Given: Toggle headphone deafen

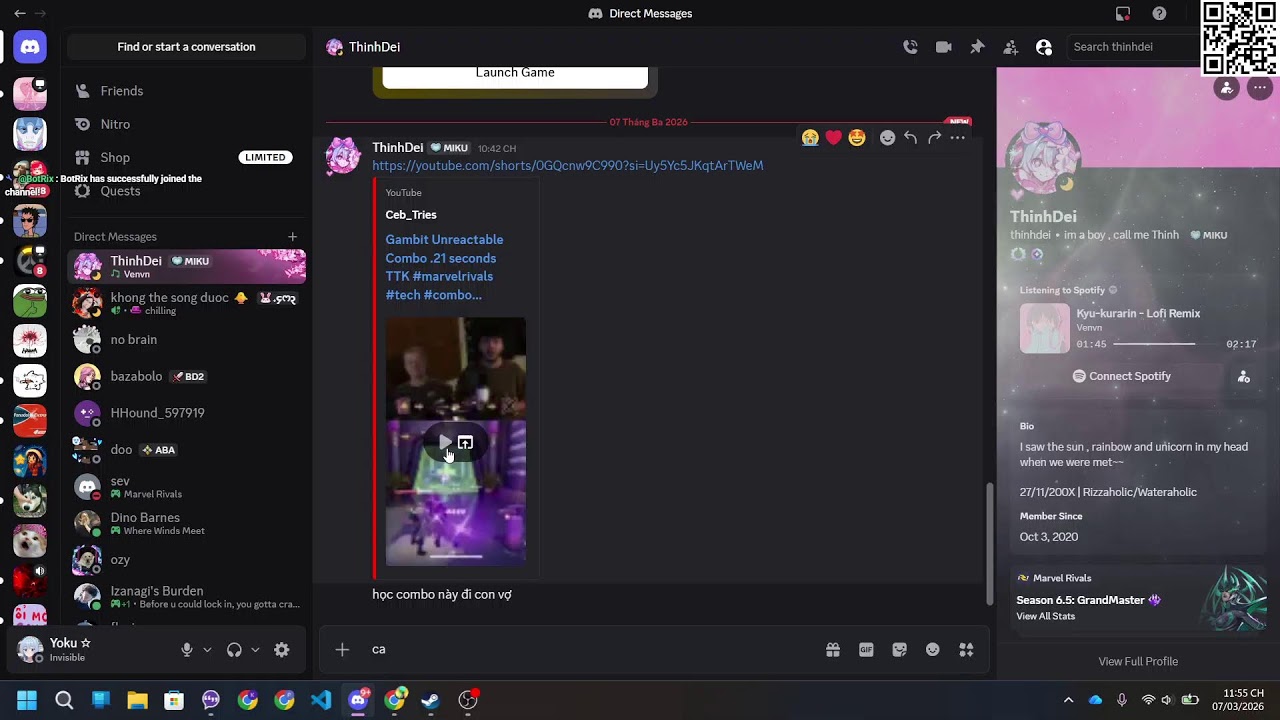Looking at the screenshot, I should (234, 650).
